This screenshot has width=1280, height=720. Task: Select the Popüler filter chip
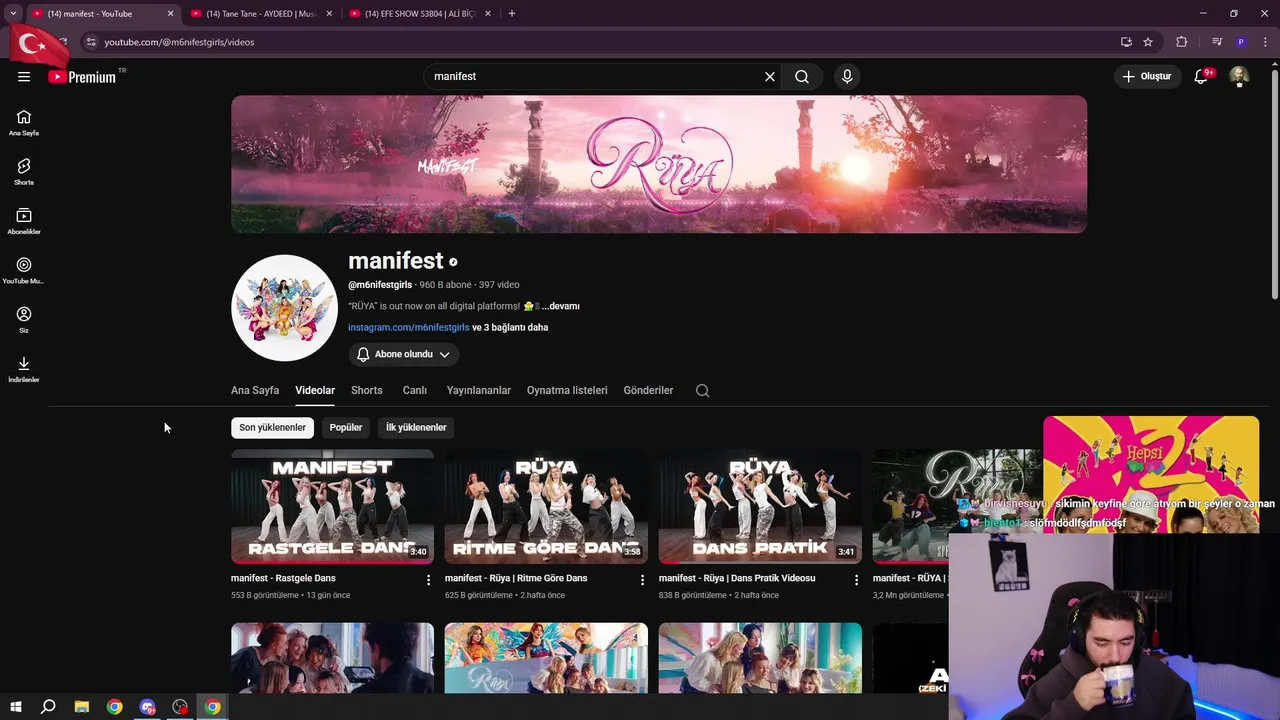346,428
